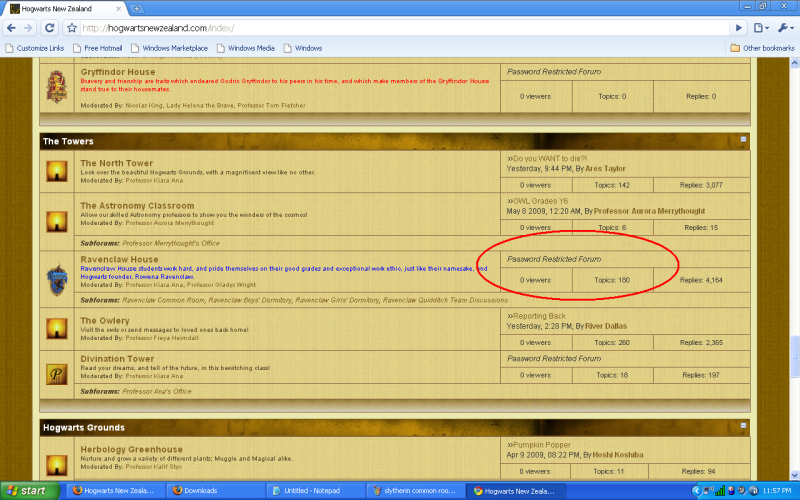Open the wrench customize menu

point(786,28)
